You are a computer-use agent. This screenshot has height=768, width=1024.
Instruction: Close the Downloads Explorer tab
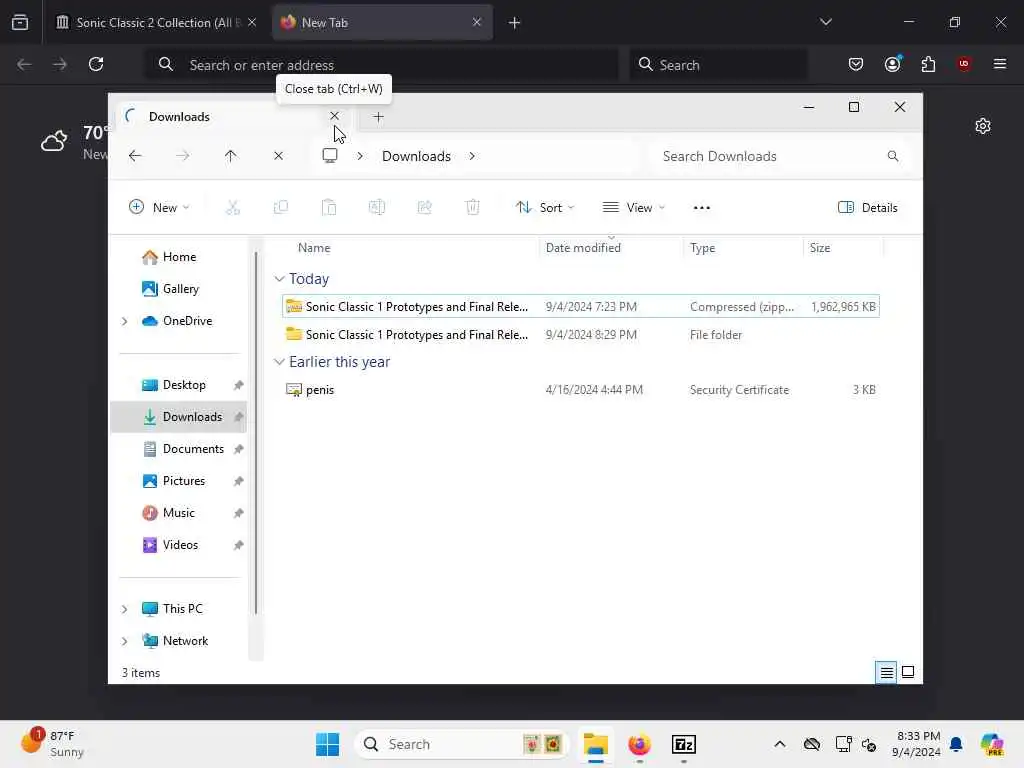tap(334, 116)
